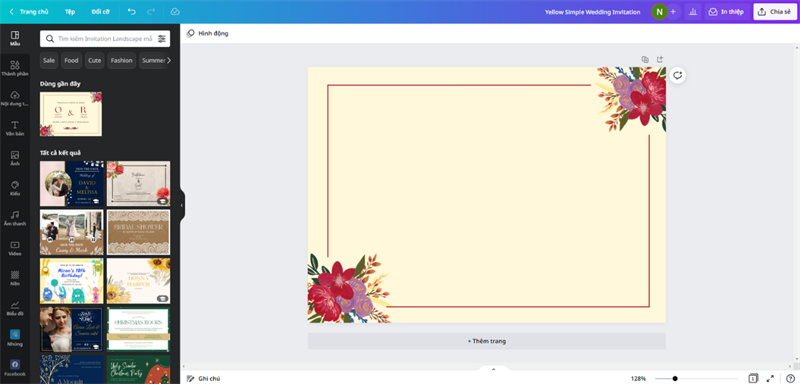Click the Chia sẻ share button
This screenshot has width=800, height=384.
[x=775, y=12]
